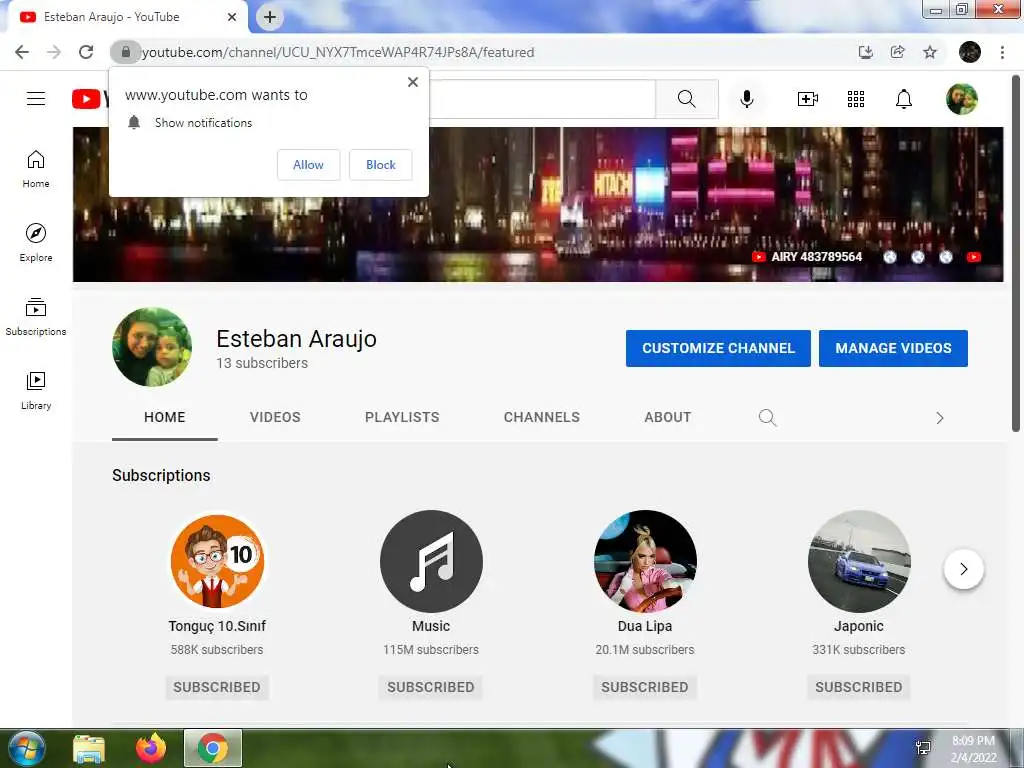Switch to the CHANNELS tab
Viewport: 1024px width, 768px height.
pos(542,417)
